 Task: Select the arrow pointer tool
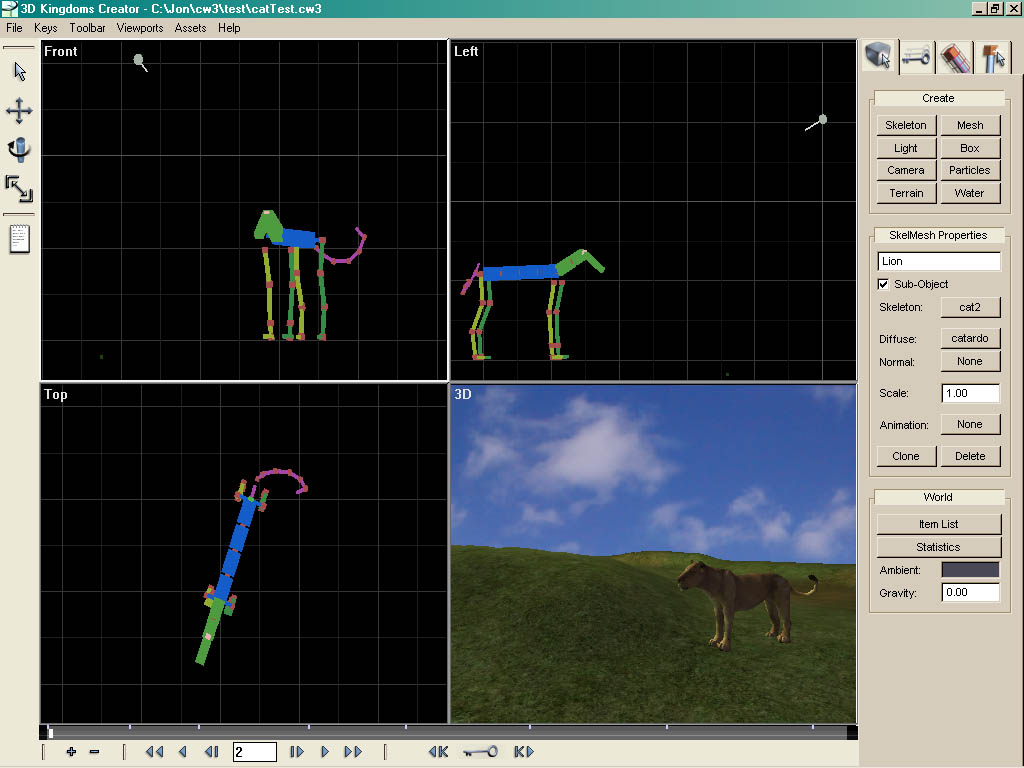(19, 71)
